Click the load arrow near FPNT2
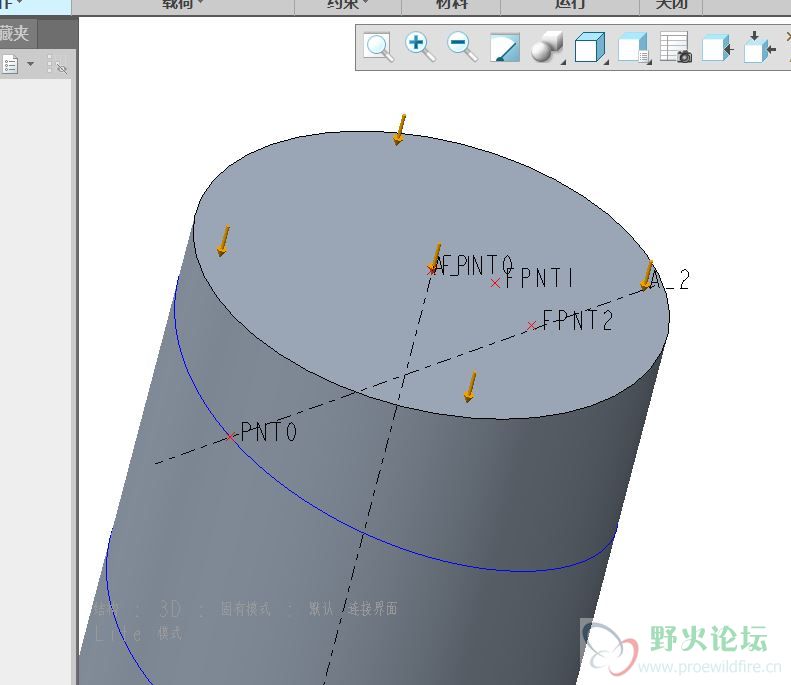 (470, 386)
